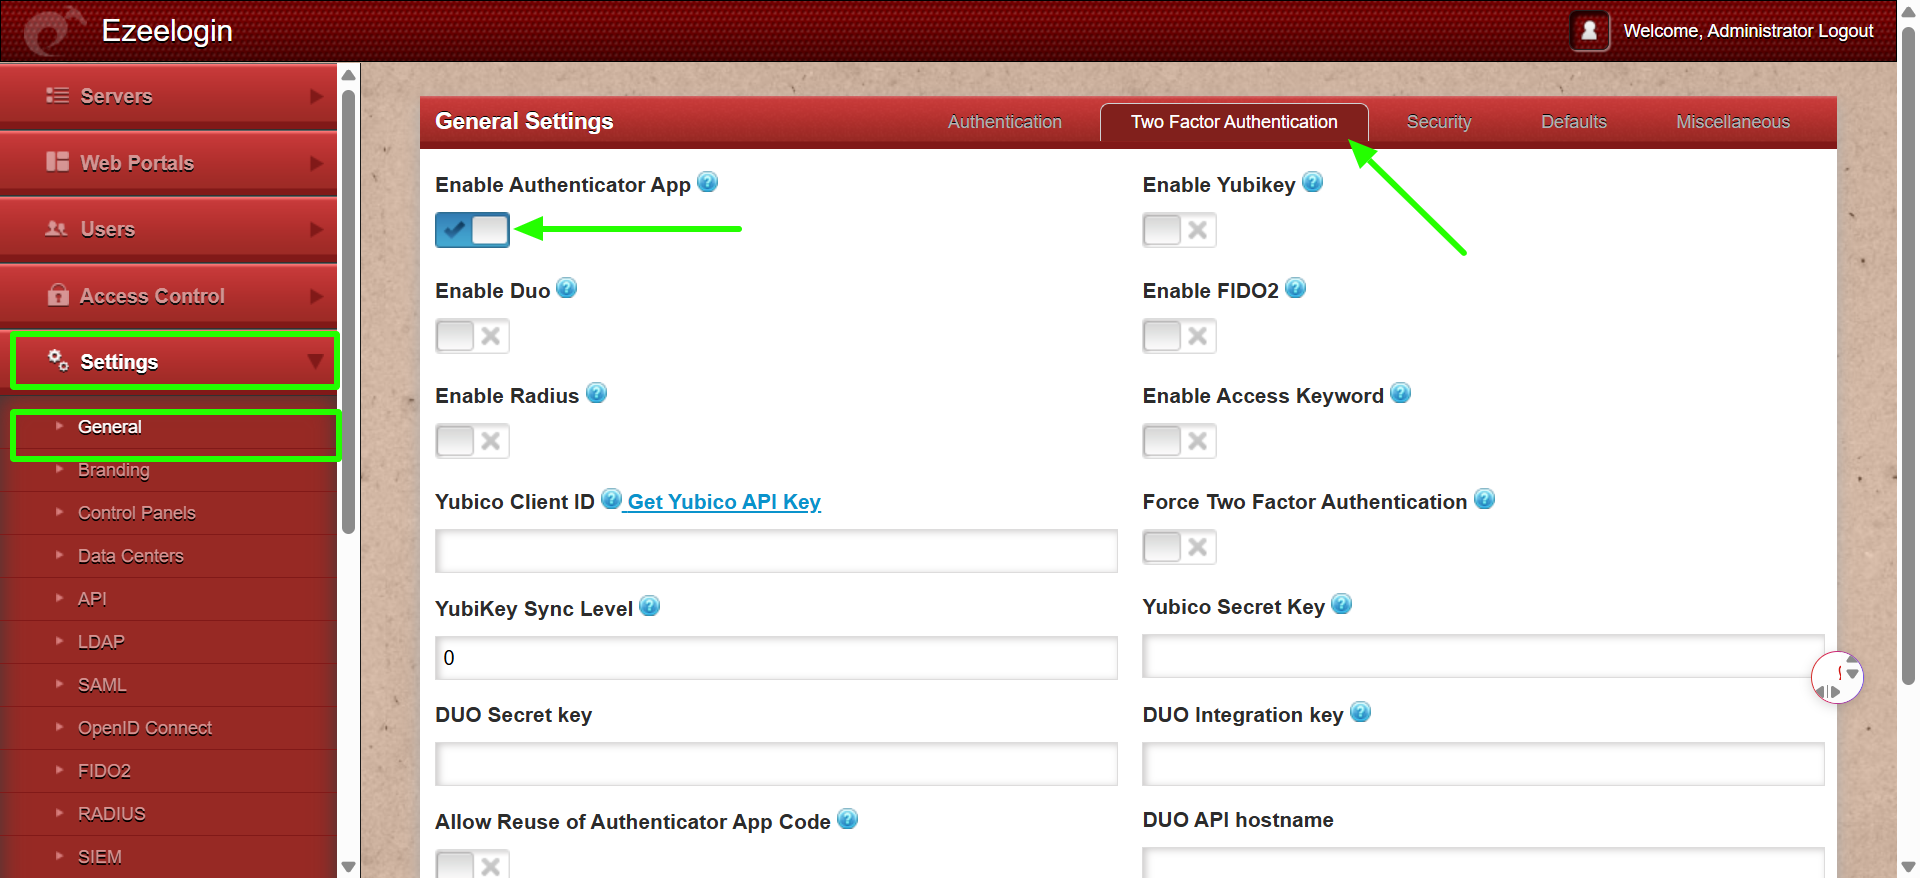Click the Logout link
This screenshot has width=1920, height=878.
click(1845, 31)
